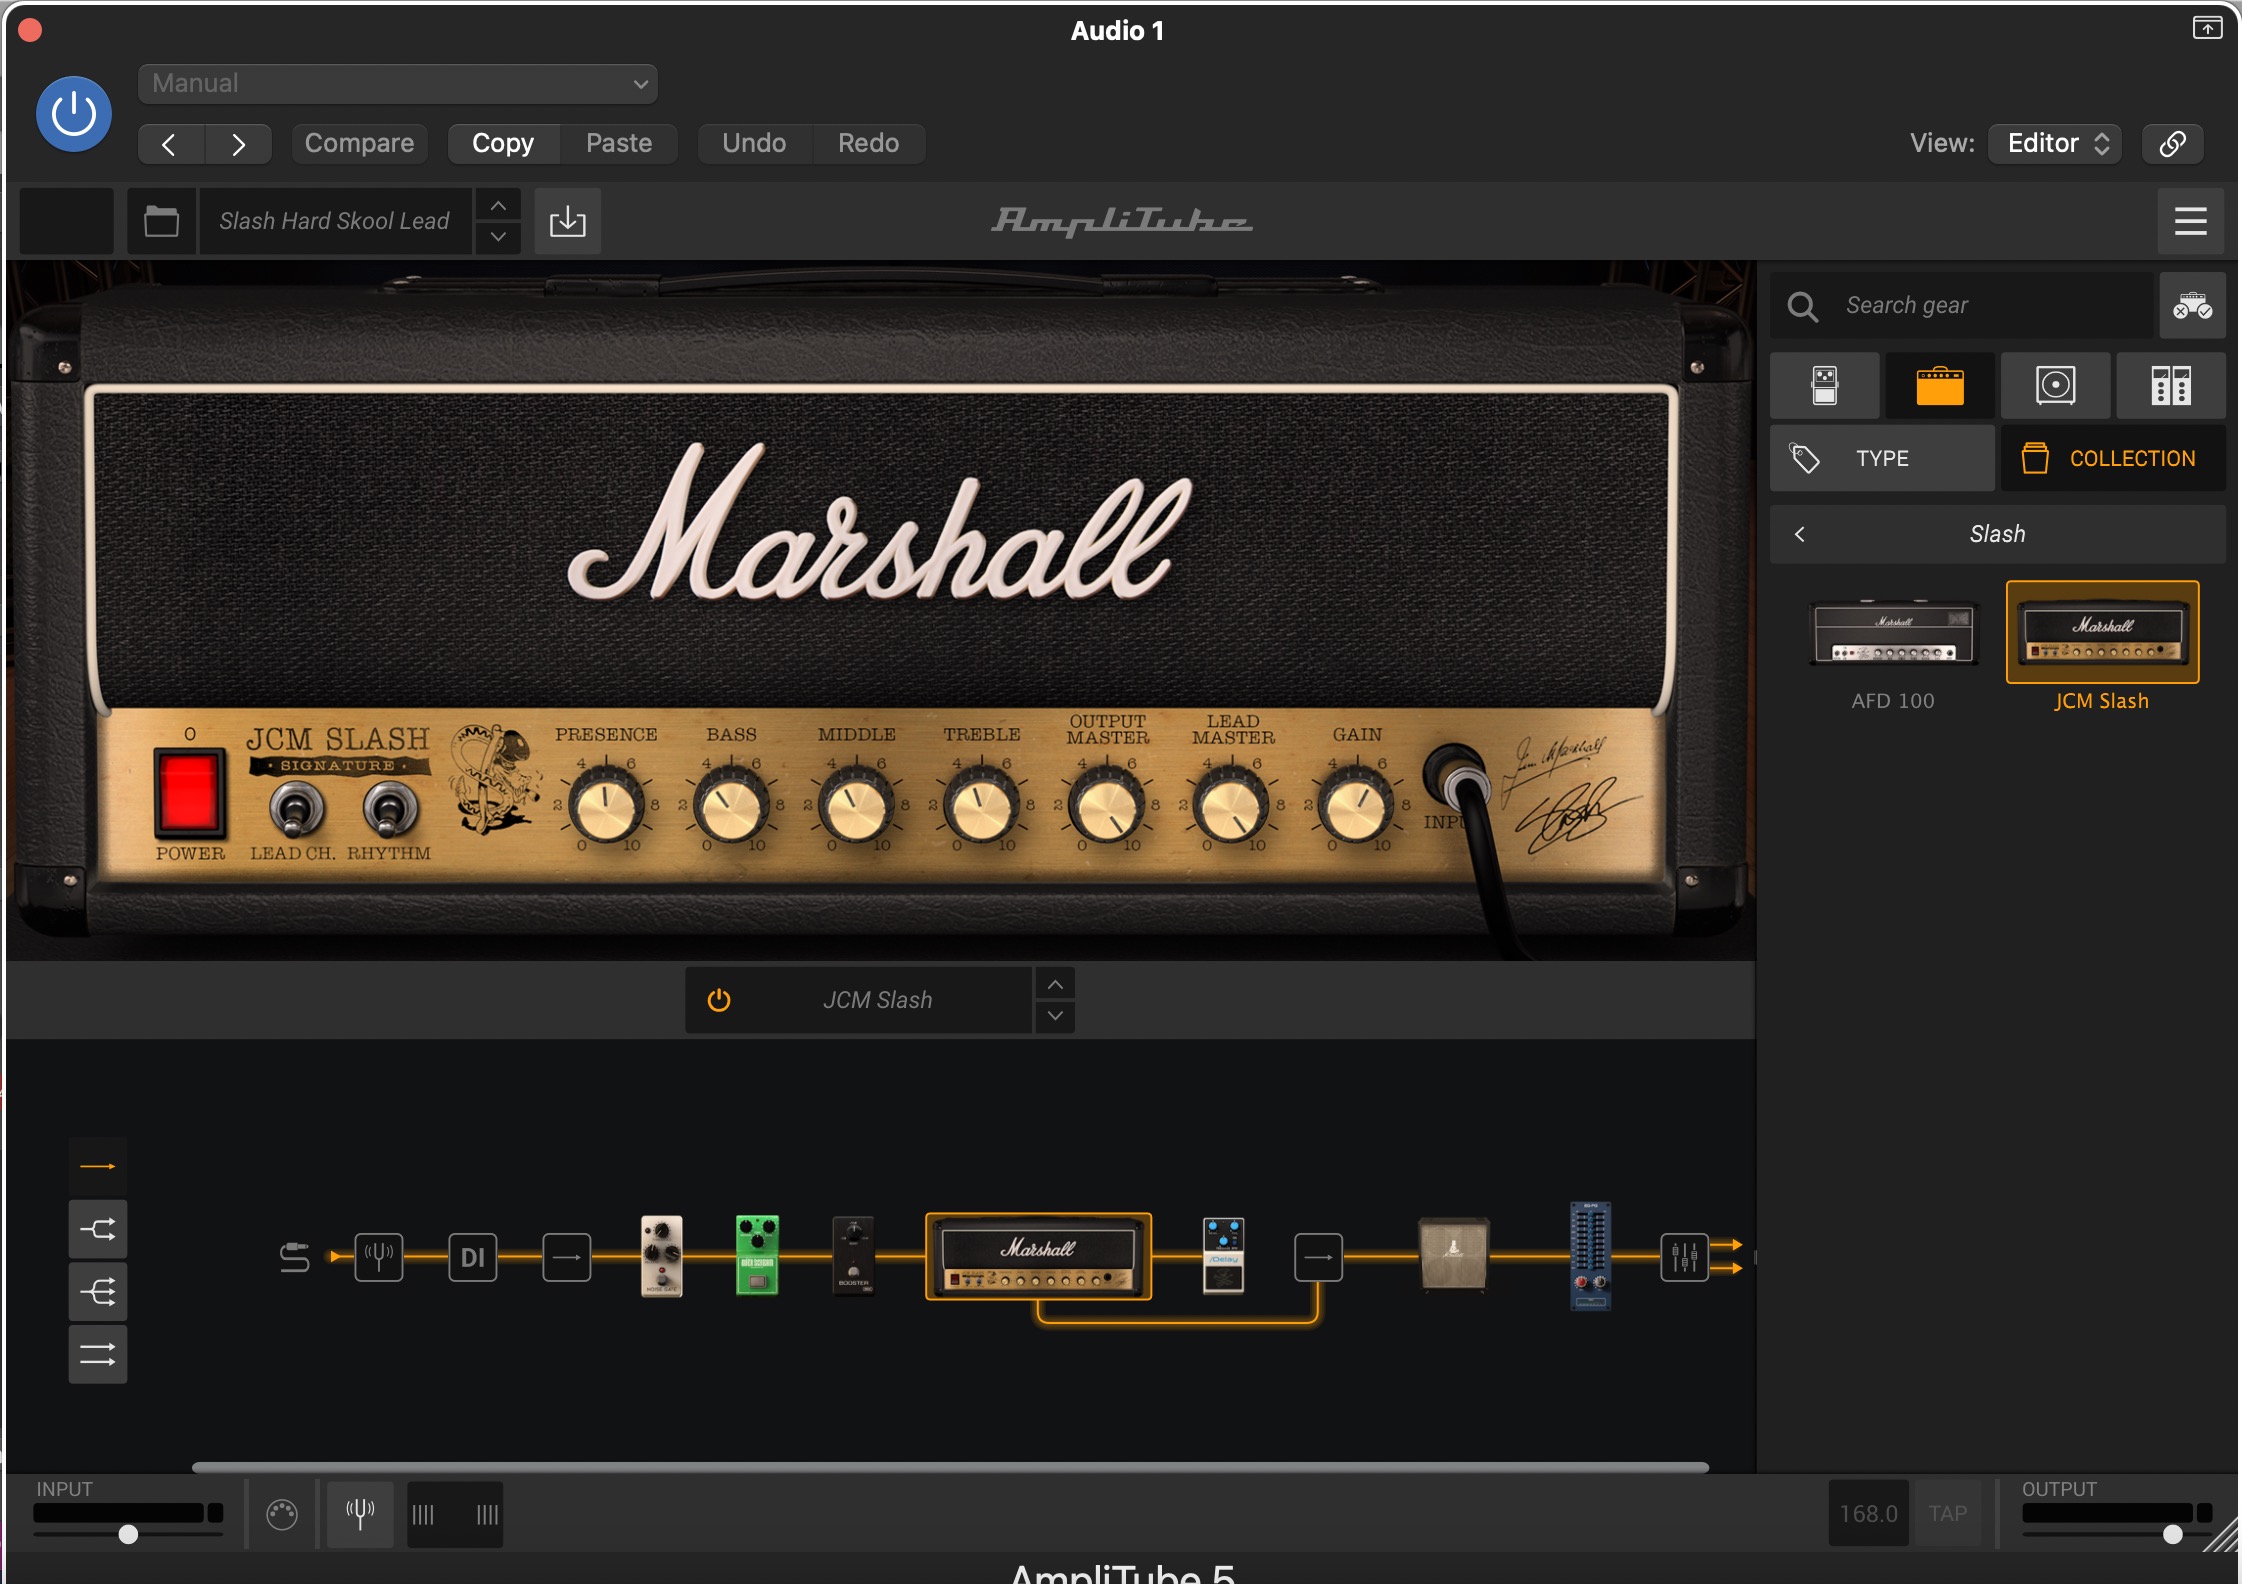Select the stomp pedal gear category

pyautogui.click(x=1825, y=385)
